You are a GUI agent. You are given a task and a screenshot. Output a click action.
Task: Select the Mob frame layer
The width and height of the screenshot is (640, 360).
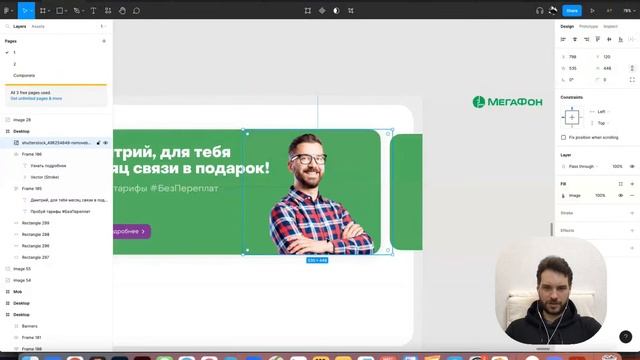pyautogui.click(x=18, y=292)
